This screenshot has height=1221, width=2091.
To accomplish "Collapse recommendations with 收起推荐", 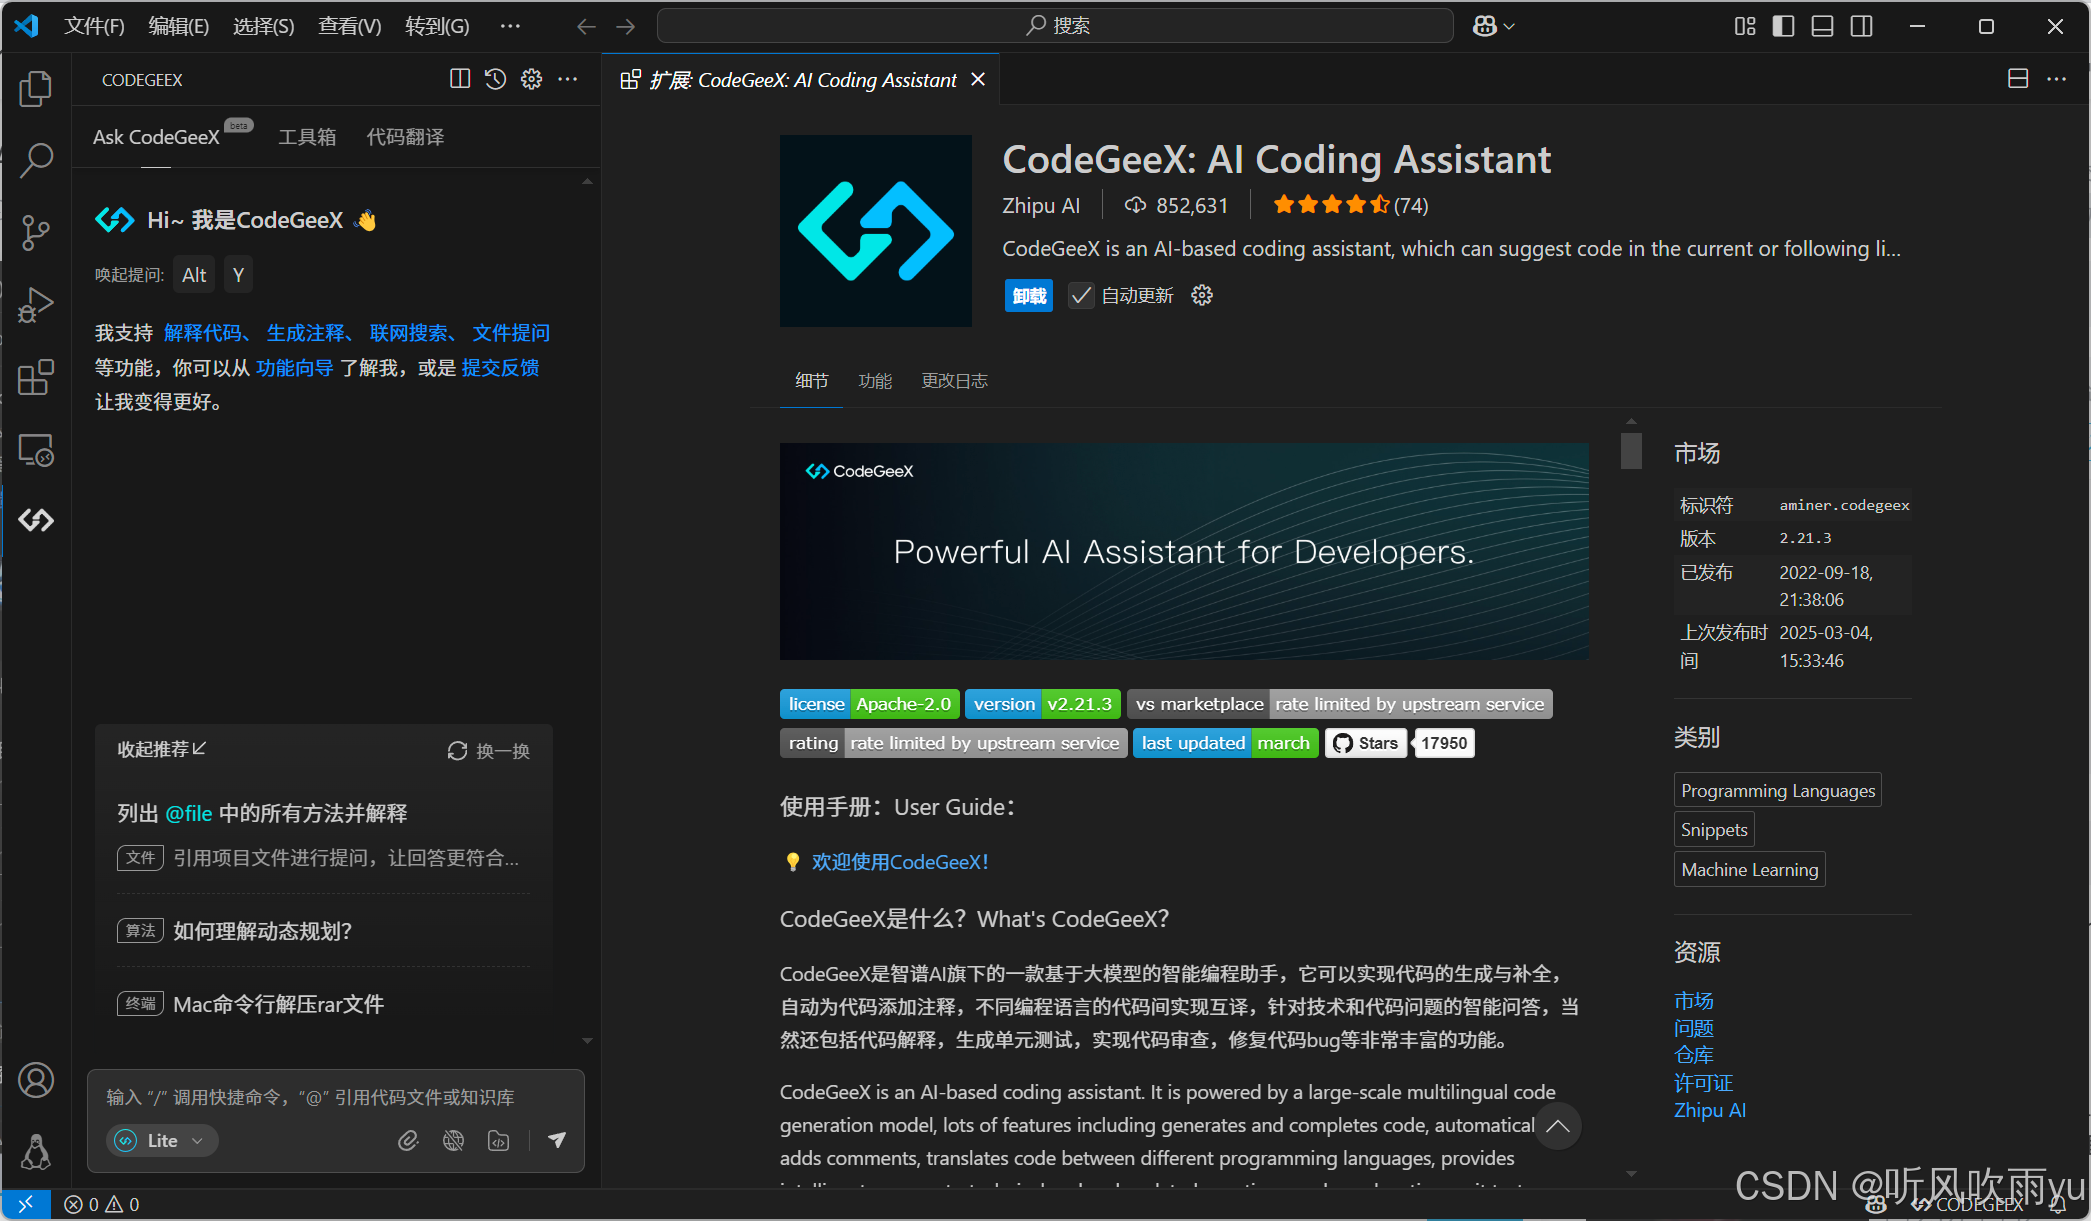I will coord(161,749).
